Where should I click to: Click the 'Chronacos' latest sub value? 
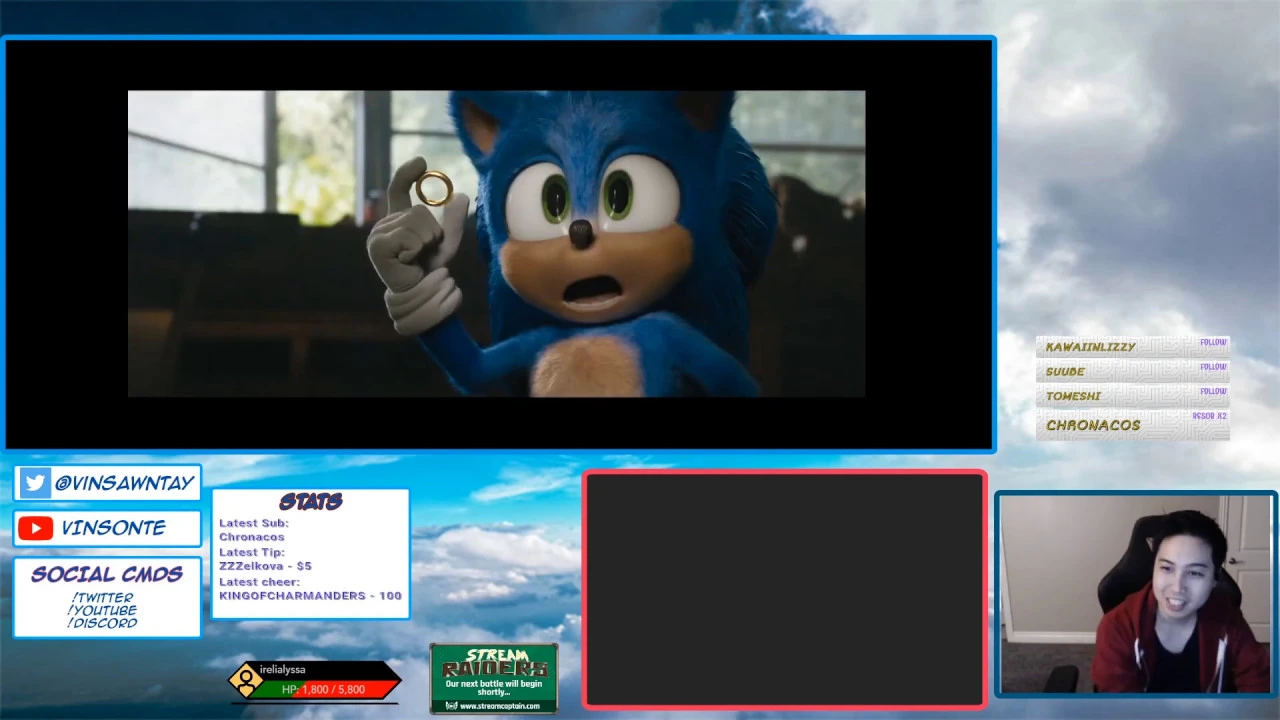click(251, 537)
